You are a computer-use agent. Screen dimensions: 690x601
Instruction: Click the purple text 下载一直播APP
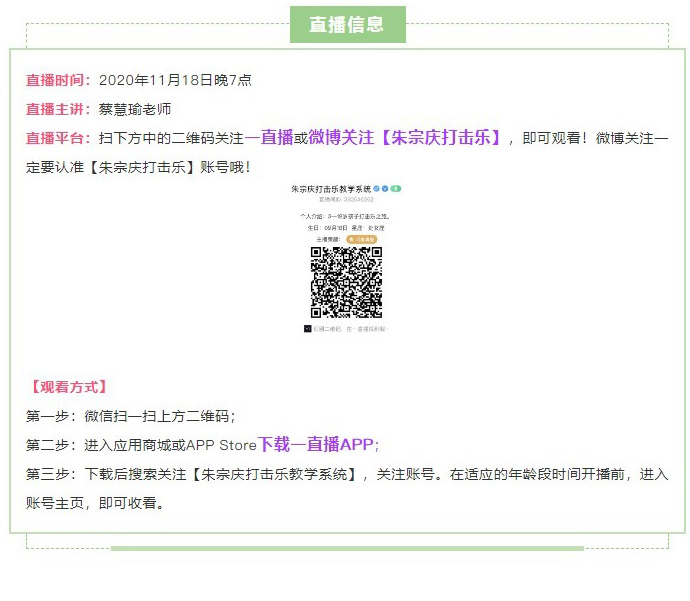[x=316, y=444]
